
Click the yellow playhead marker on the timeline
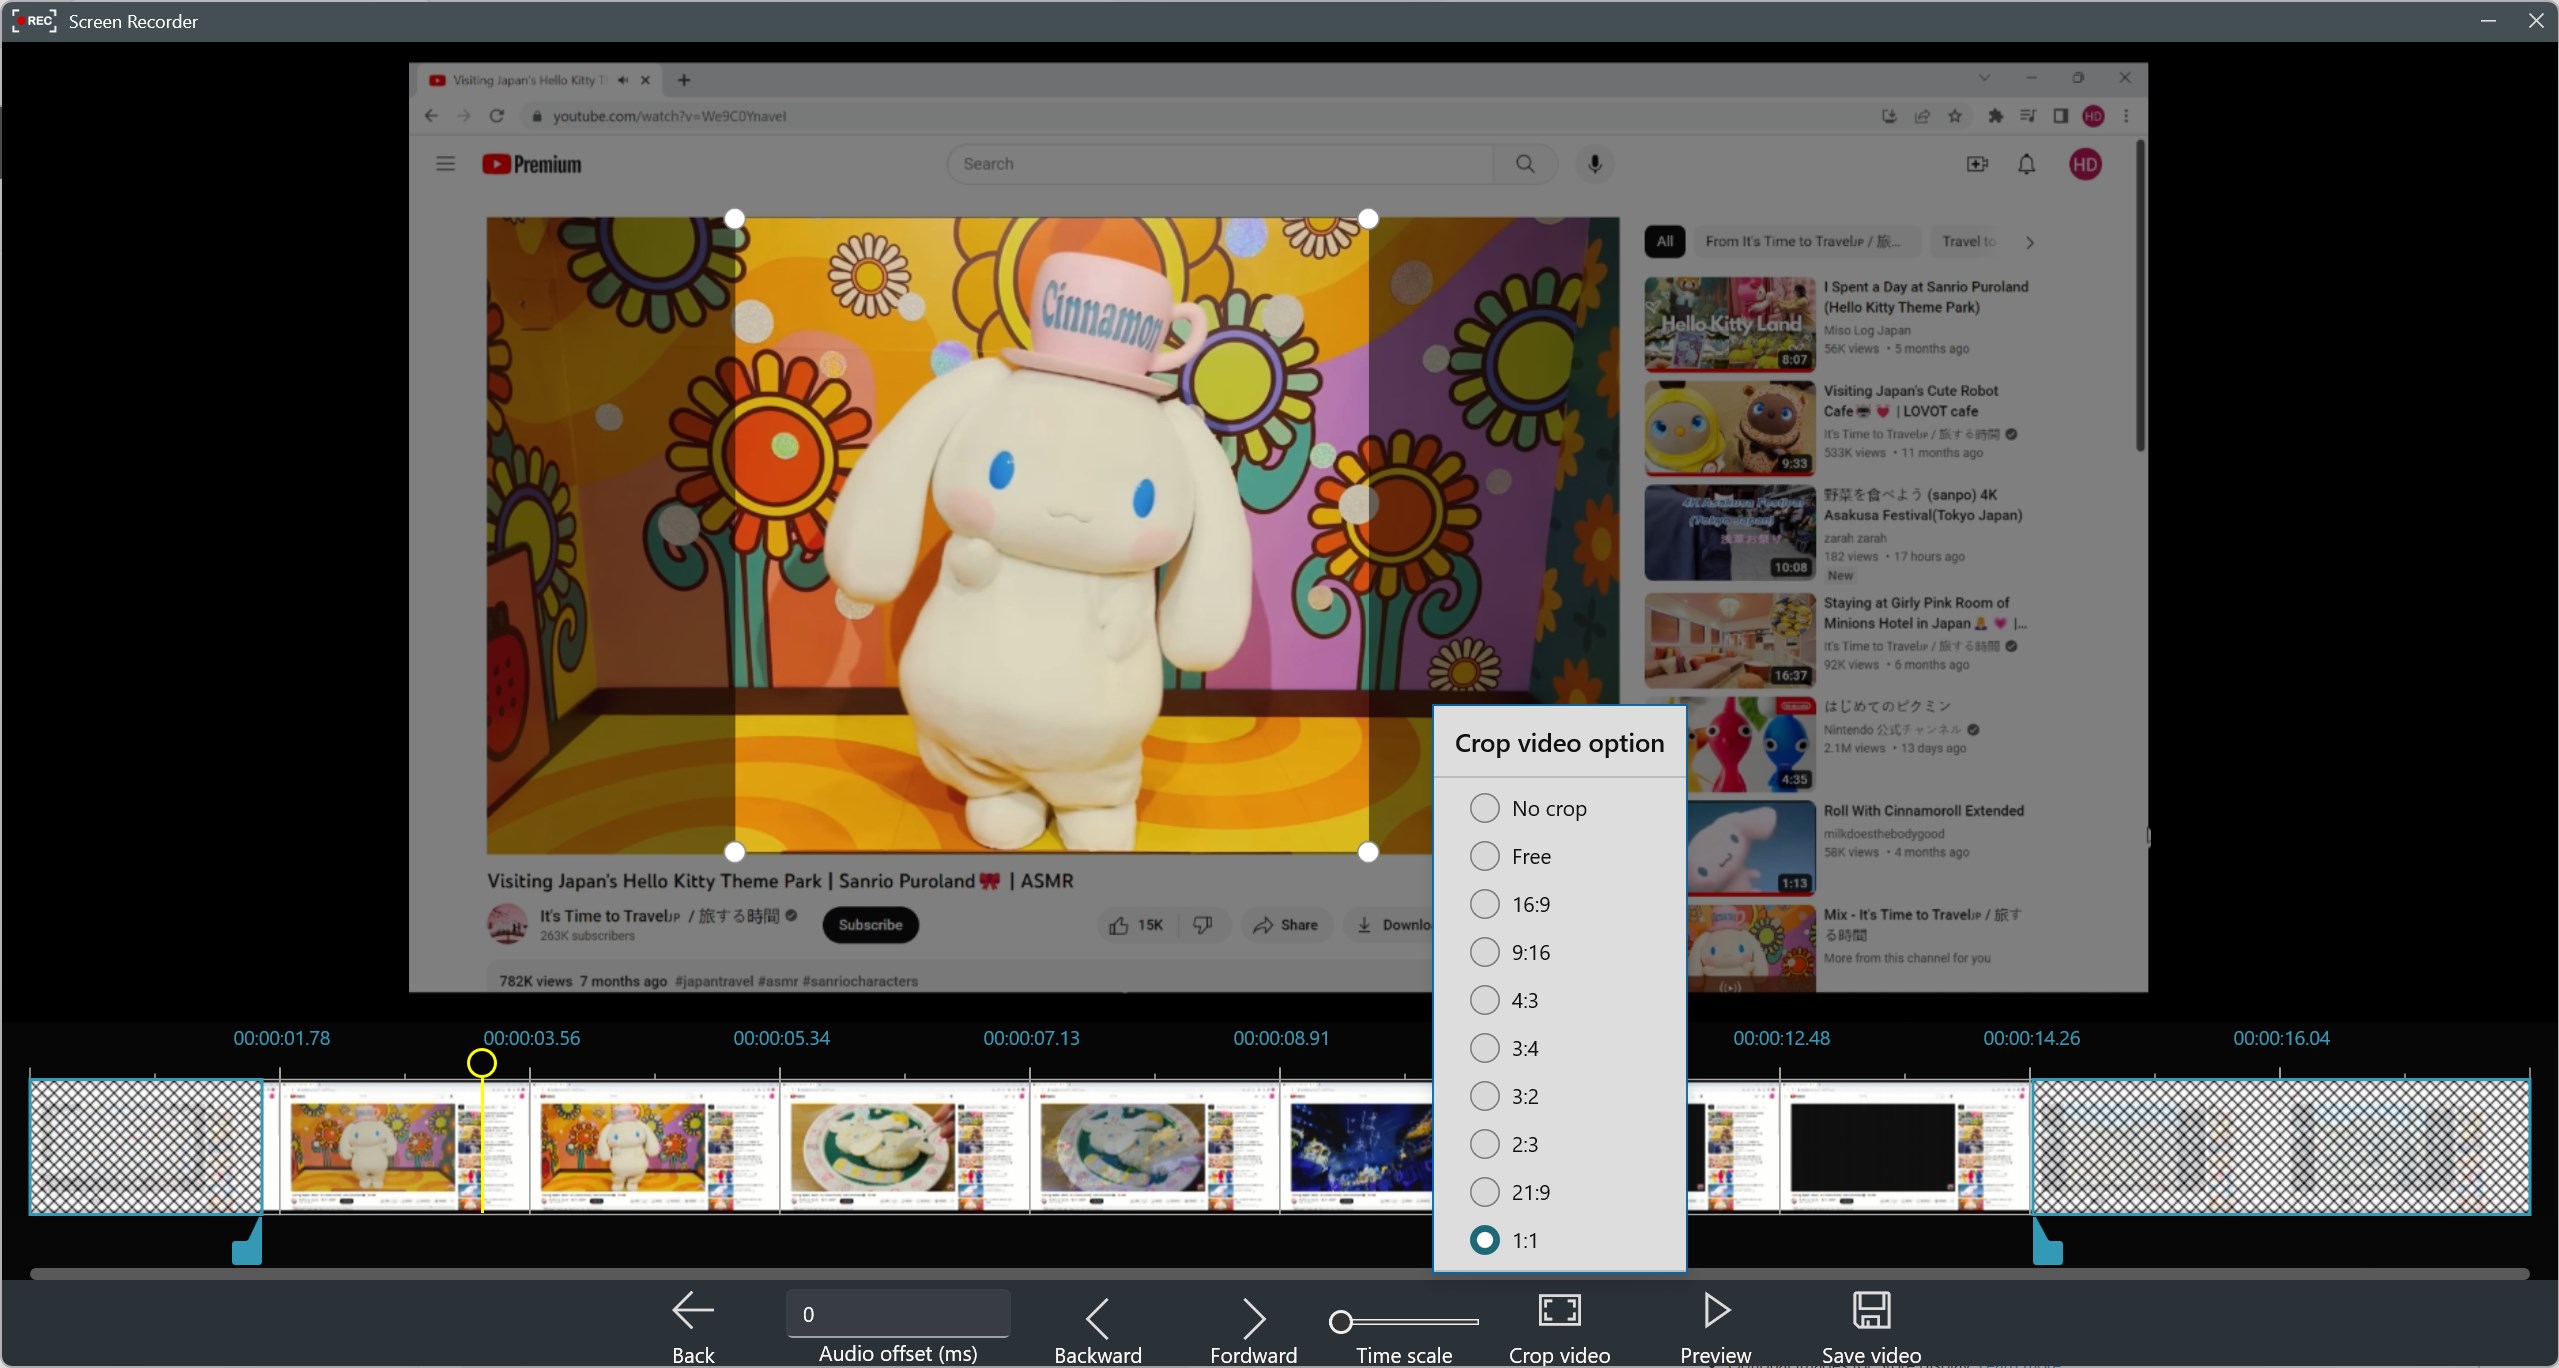(x=482, y=1063)
